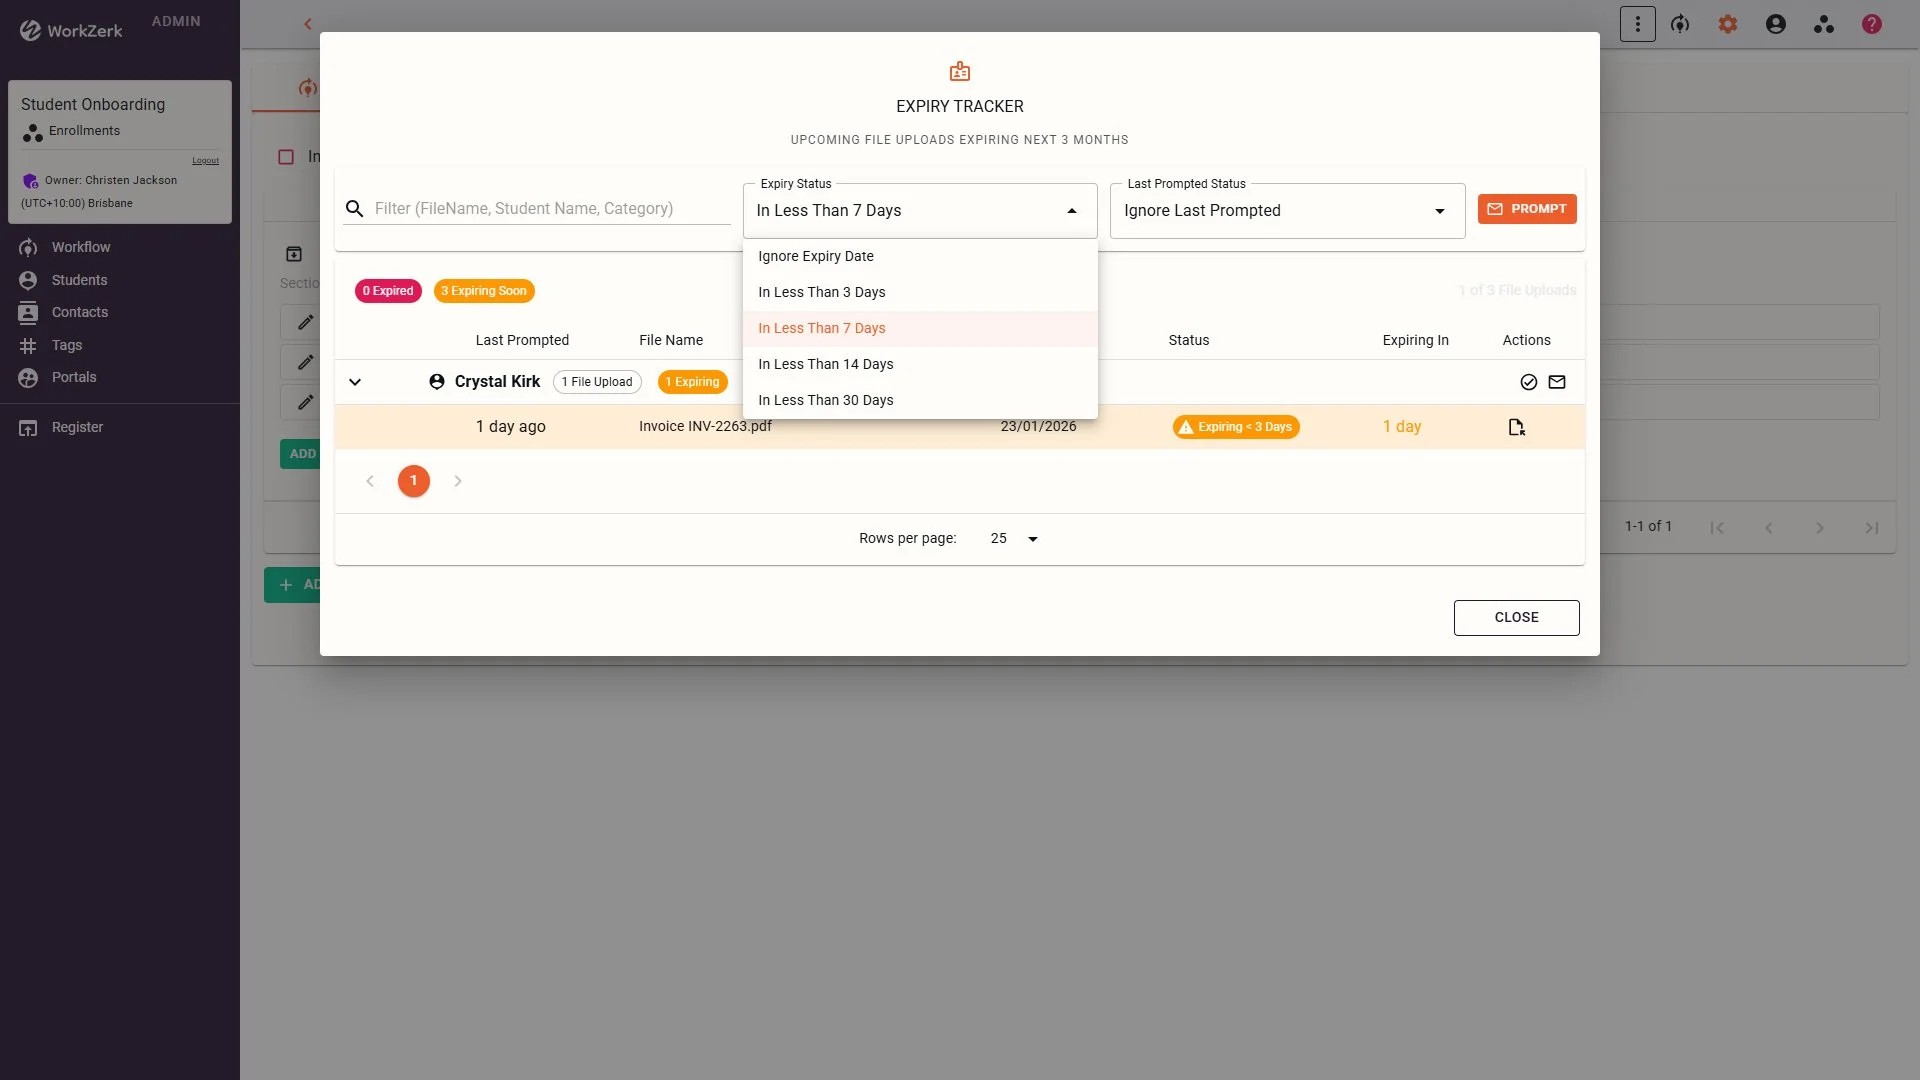Open the orange settings gear icon
This screenshot has width=1920, height=1080.
tap(1727, 24)
